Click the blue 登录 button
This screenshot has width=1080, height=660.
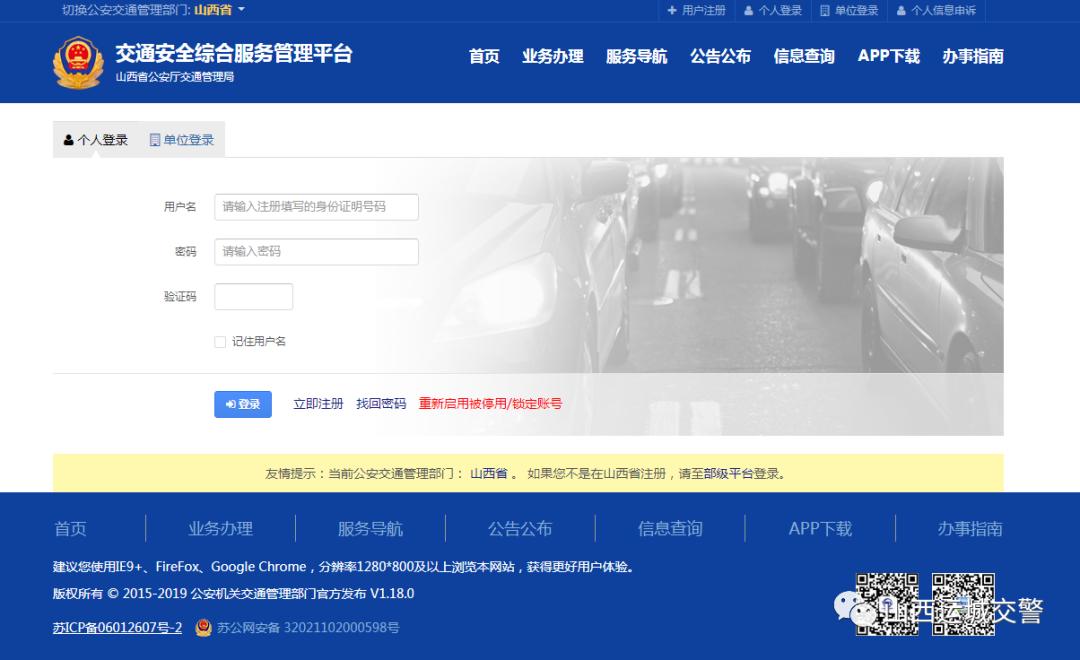coord(243,404)
